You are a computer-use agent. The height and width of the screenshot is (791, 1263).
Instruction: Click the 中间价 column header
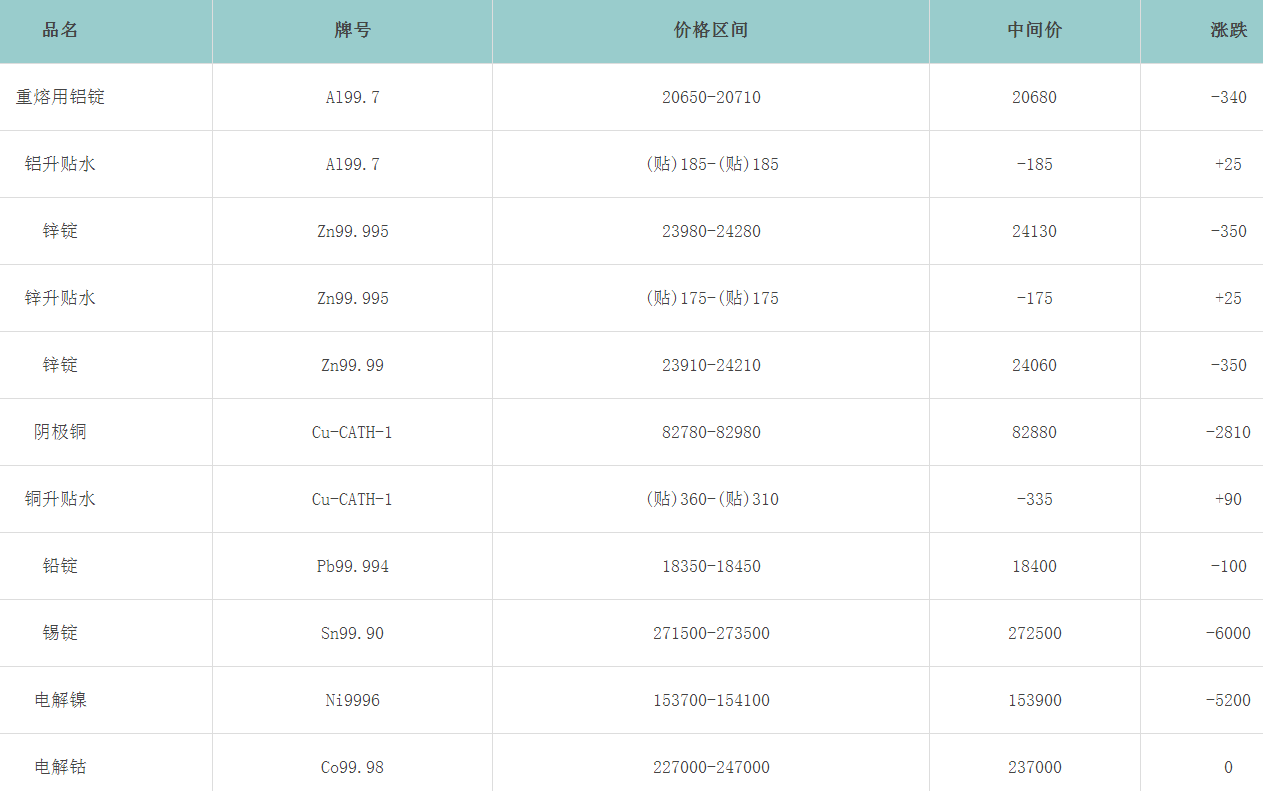(x=1034, y=30)
